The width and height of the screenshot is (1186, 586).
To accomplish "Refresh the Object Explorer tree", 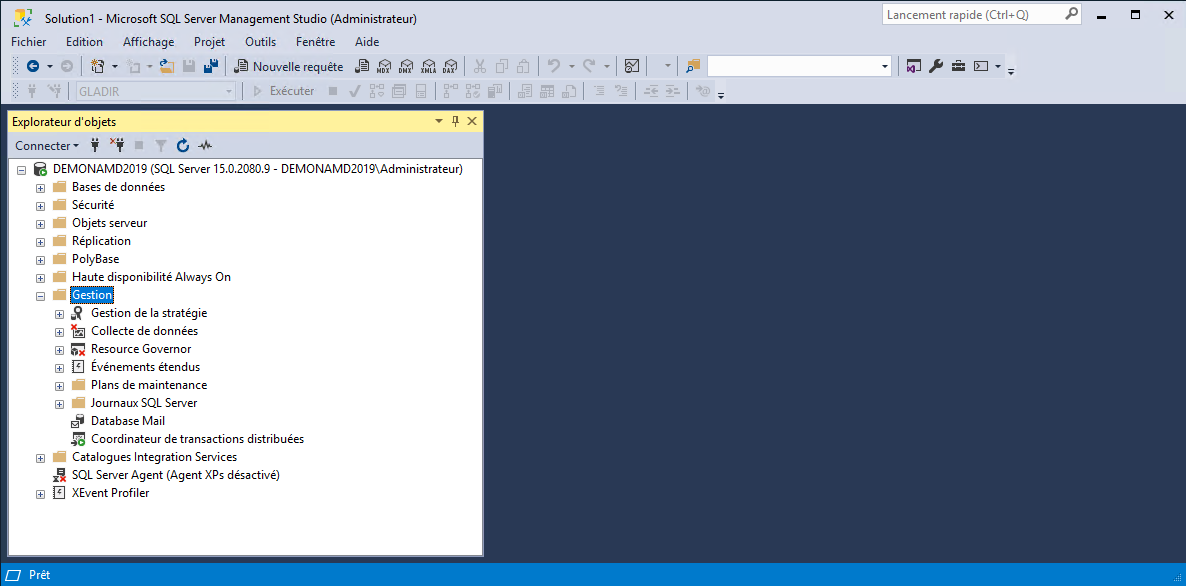I will [x=182, y=145].
